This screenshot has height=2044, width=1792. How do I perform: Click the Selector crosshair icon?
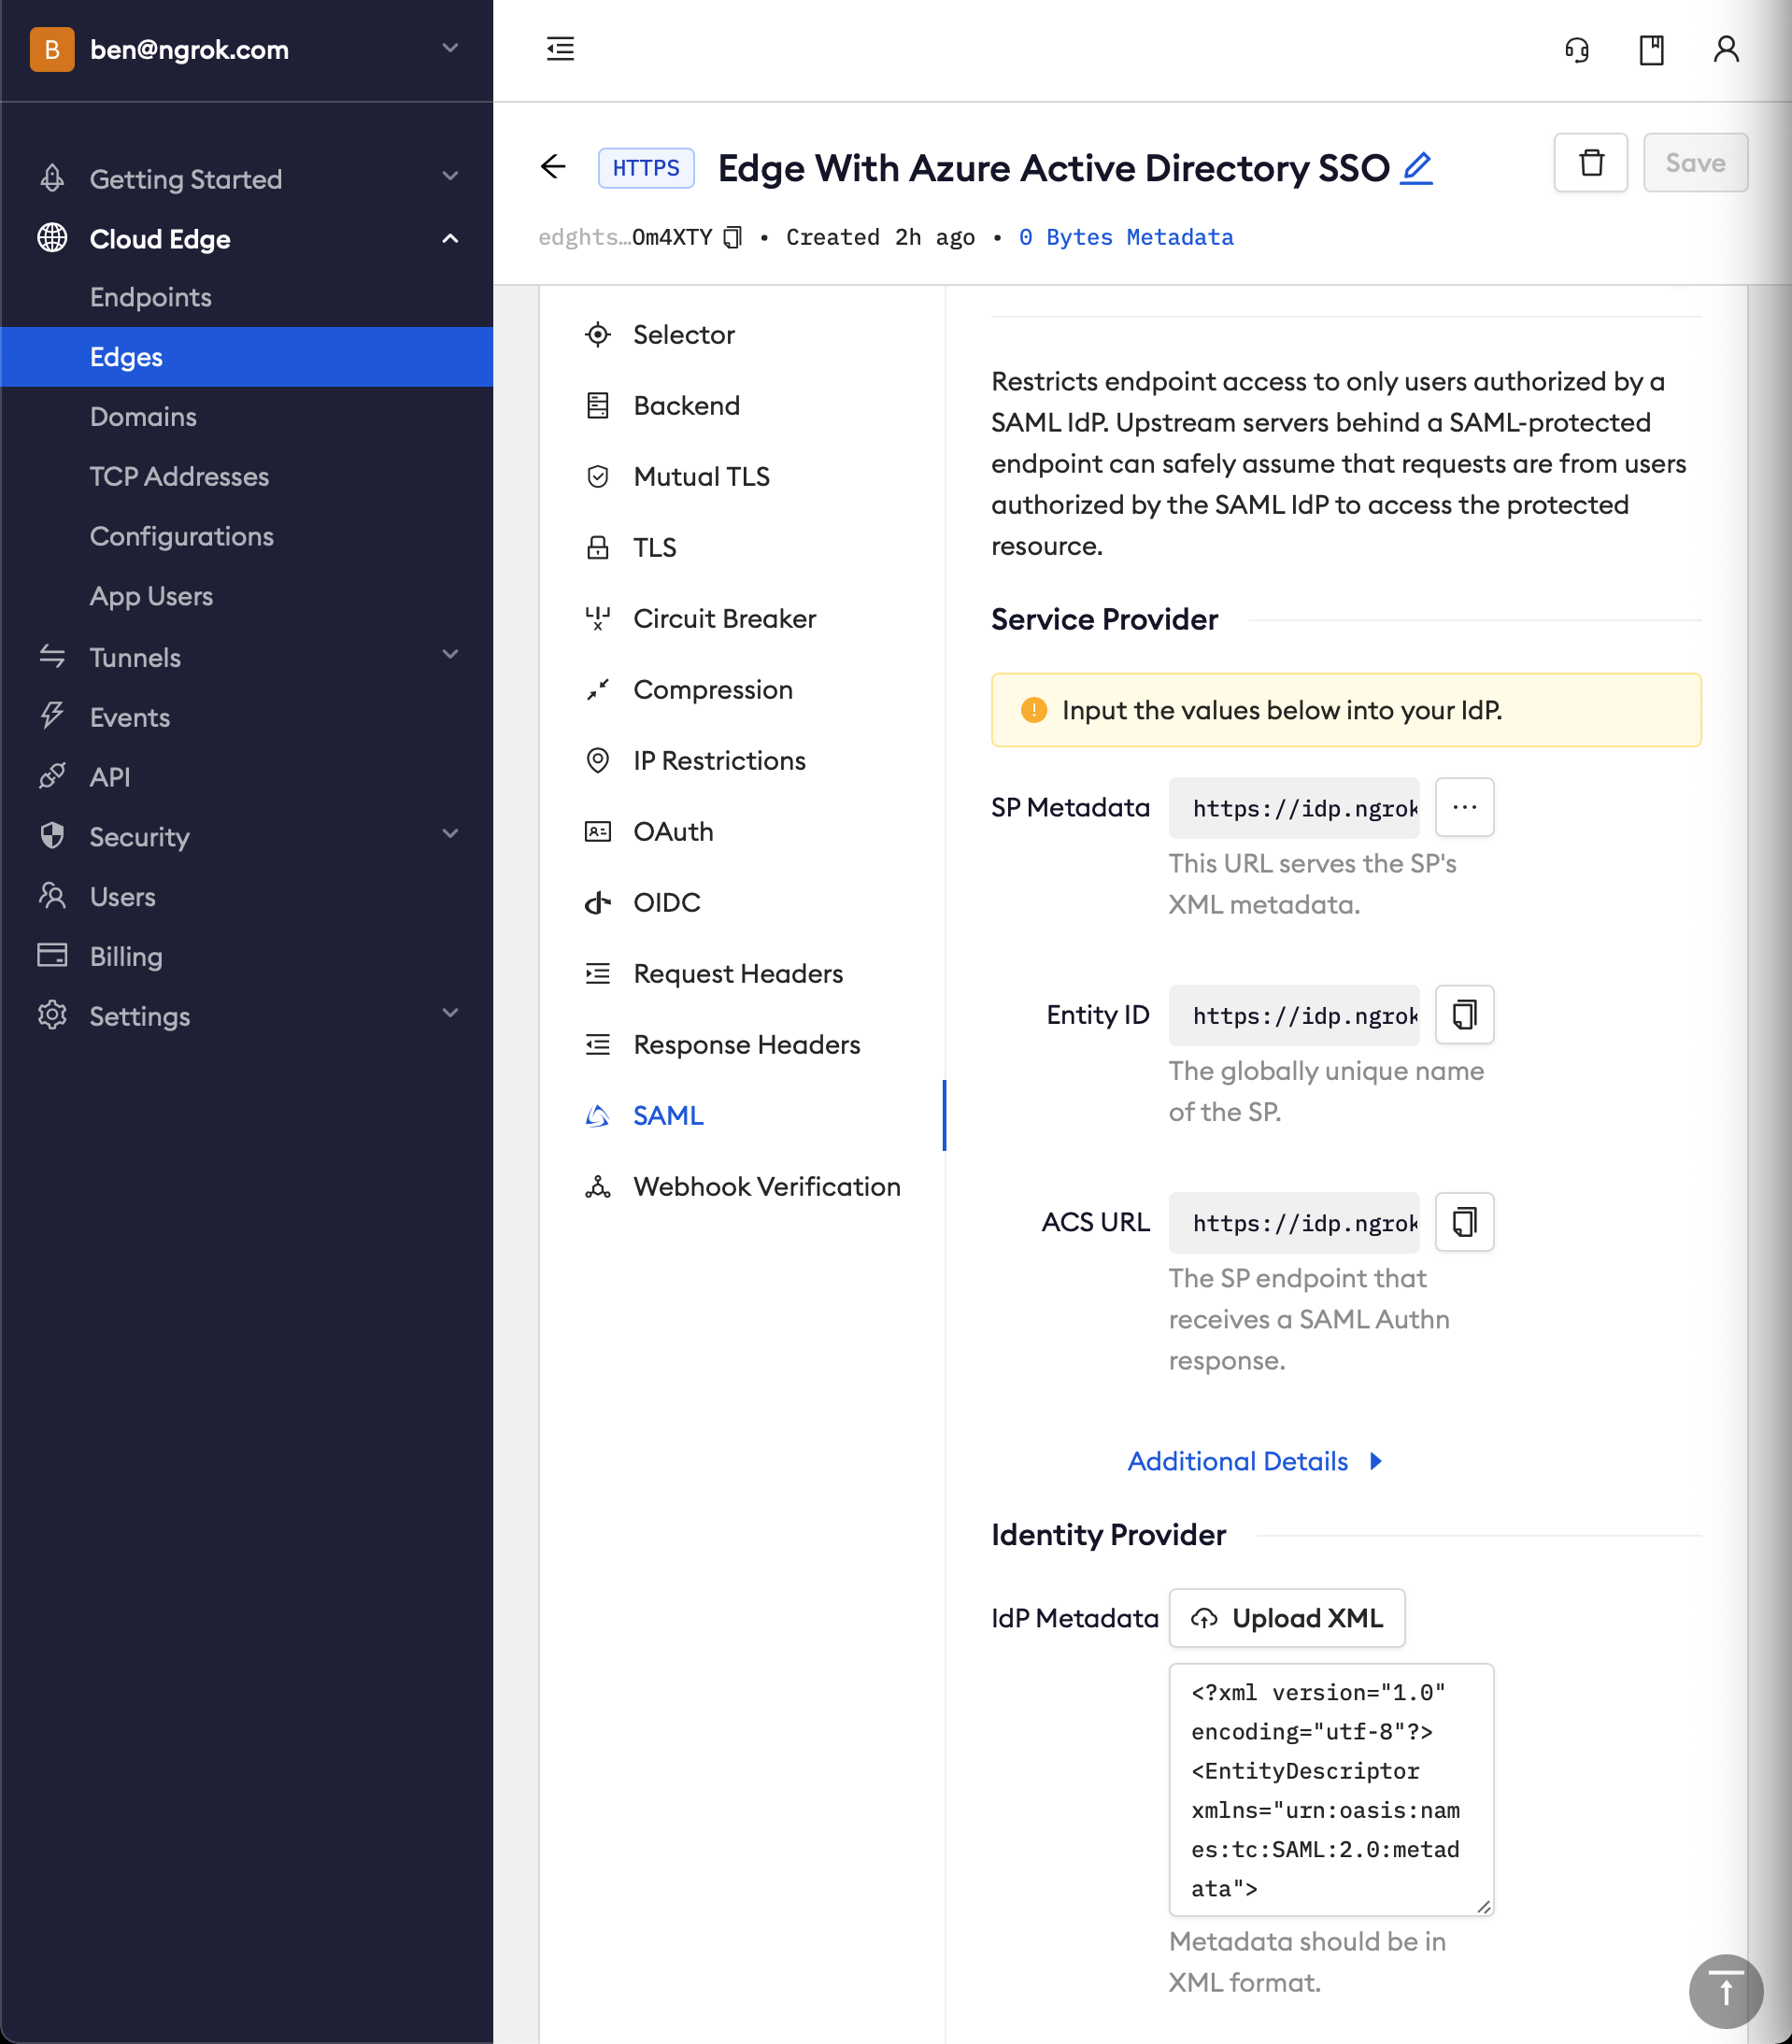(597, 334)
